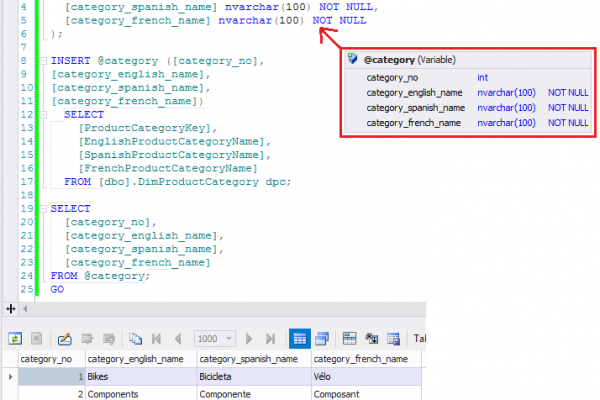The width and height of the screenshot is (600, 400).
Task: Click the greyed revert changes icon
Action: (x=109, y=339)
